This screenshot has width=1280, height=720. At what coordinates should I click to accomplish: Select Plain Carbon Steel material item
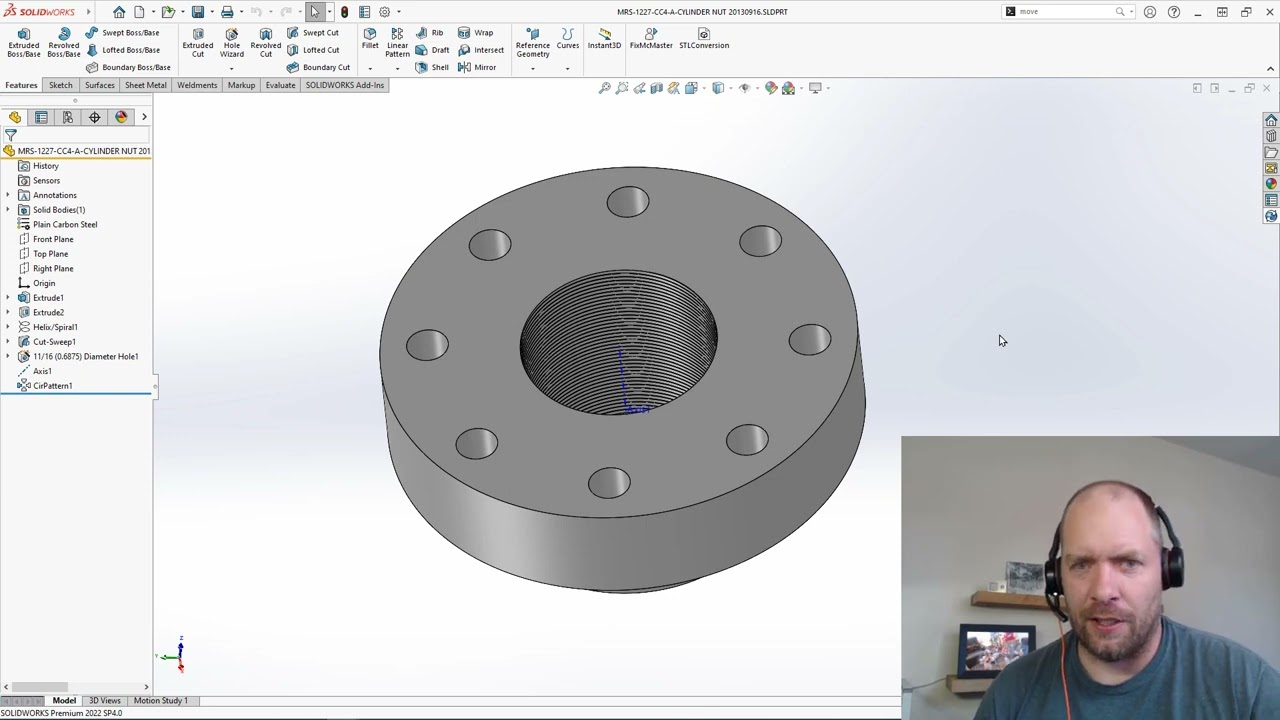coord(57,225)
